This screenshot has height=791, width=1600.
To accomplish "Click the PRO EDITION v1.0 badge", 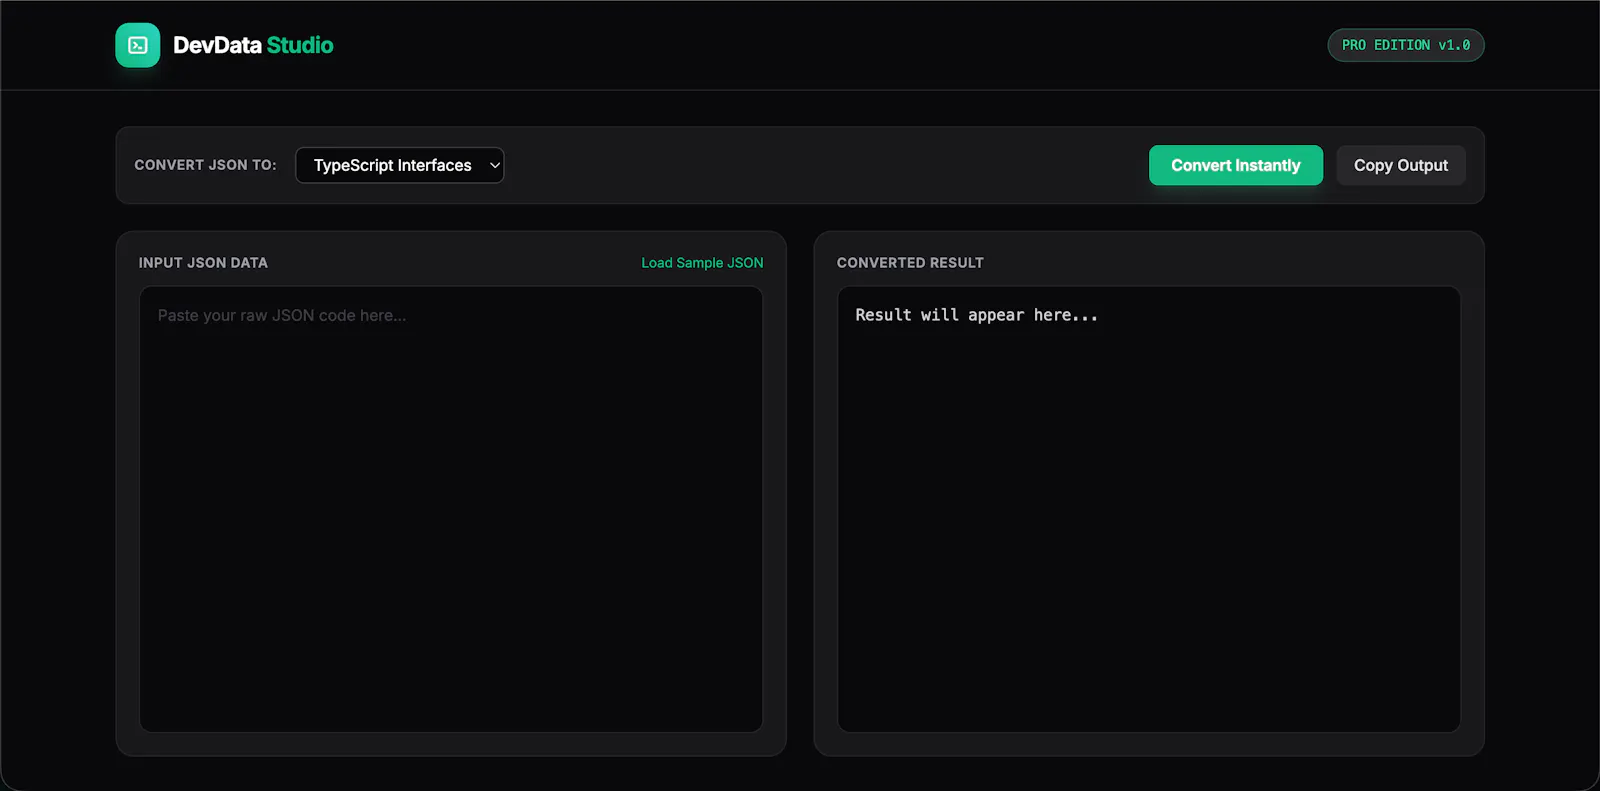I will [1405, 45].
